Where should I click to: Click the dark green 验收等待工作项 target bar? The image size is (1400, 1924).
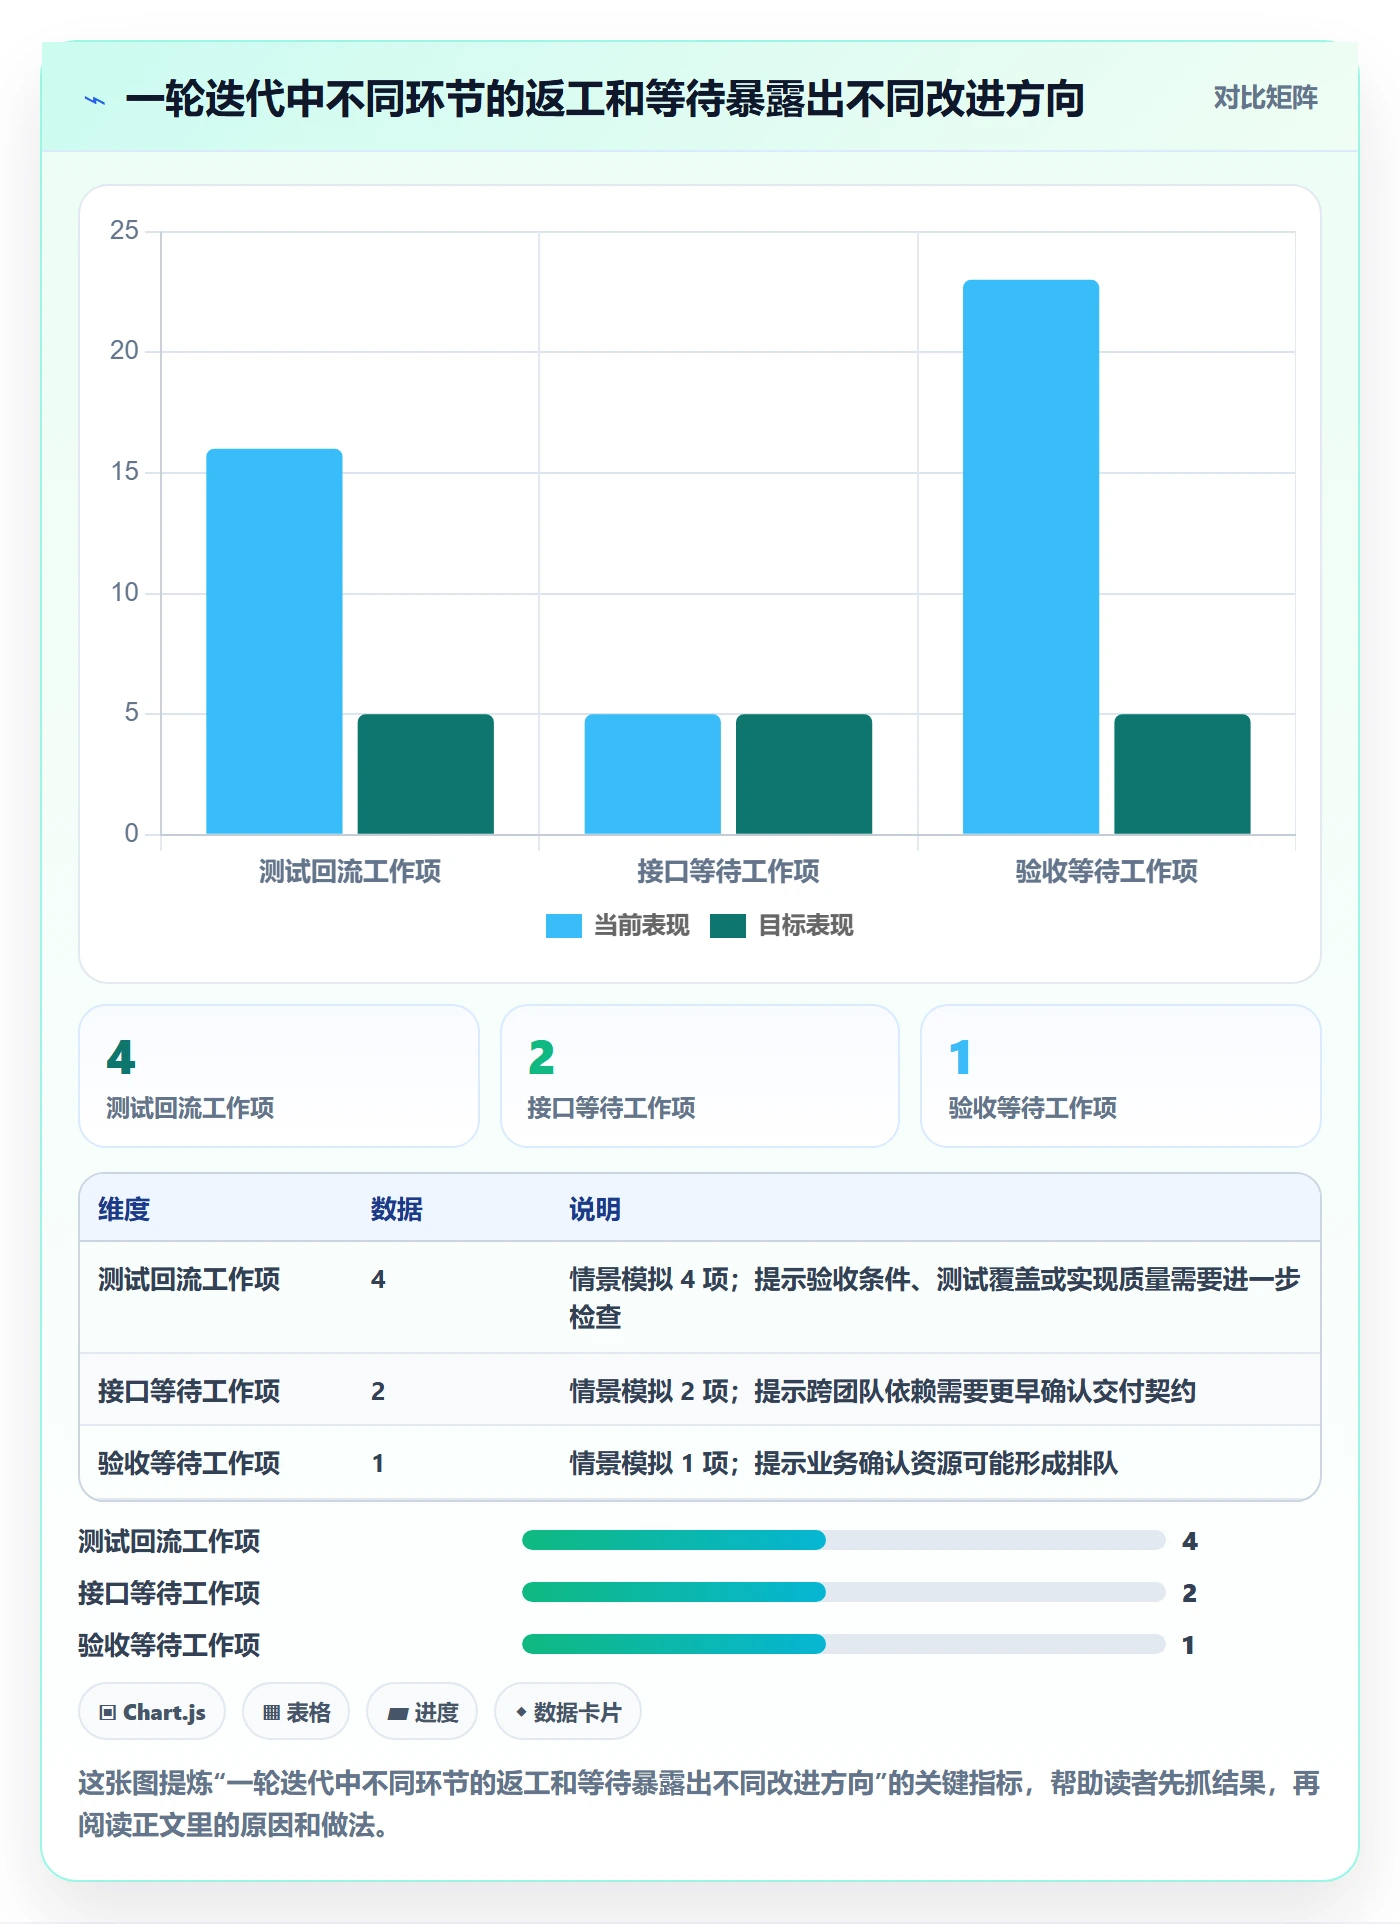pyautogui.click(x=1182, y=774)
